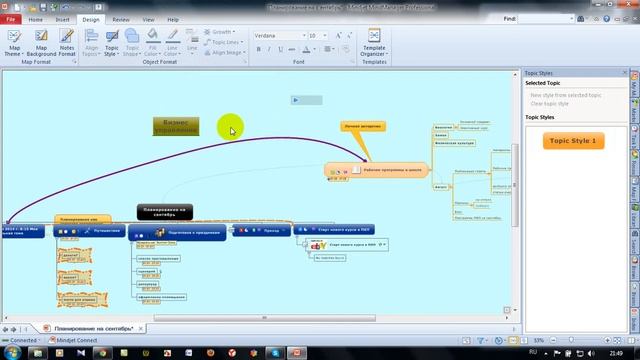
Task: Switch to the Insert tab
Action: pos(62,20)
